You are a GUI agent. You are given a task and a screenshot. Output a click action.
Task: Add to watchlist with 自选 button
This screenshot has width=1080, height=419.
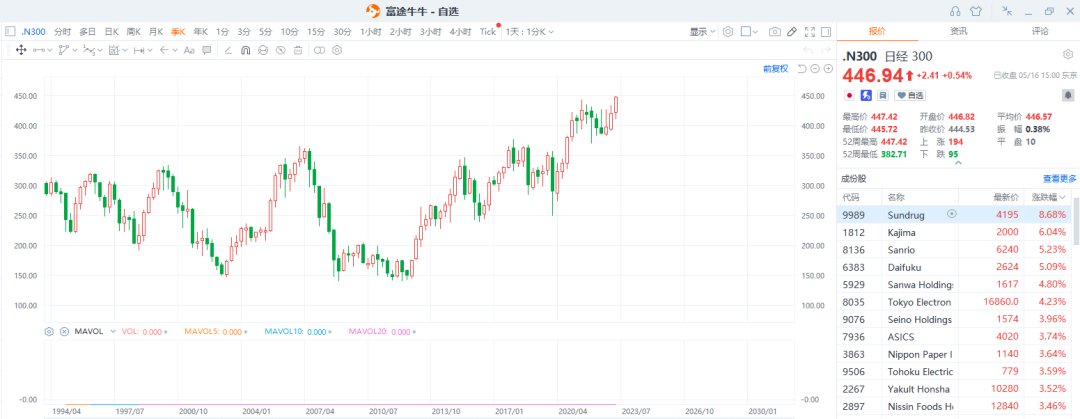coord(911,95)
